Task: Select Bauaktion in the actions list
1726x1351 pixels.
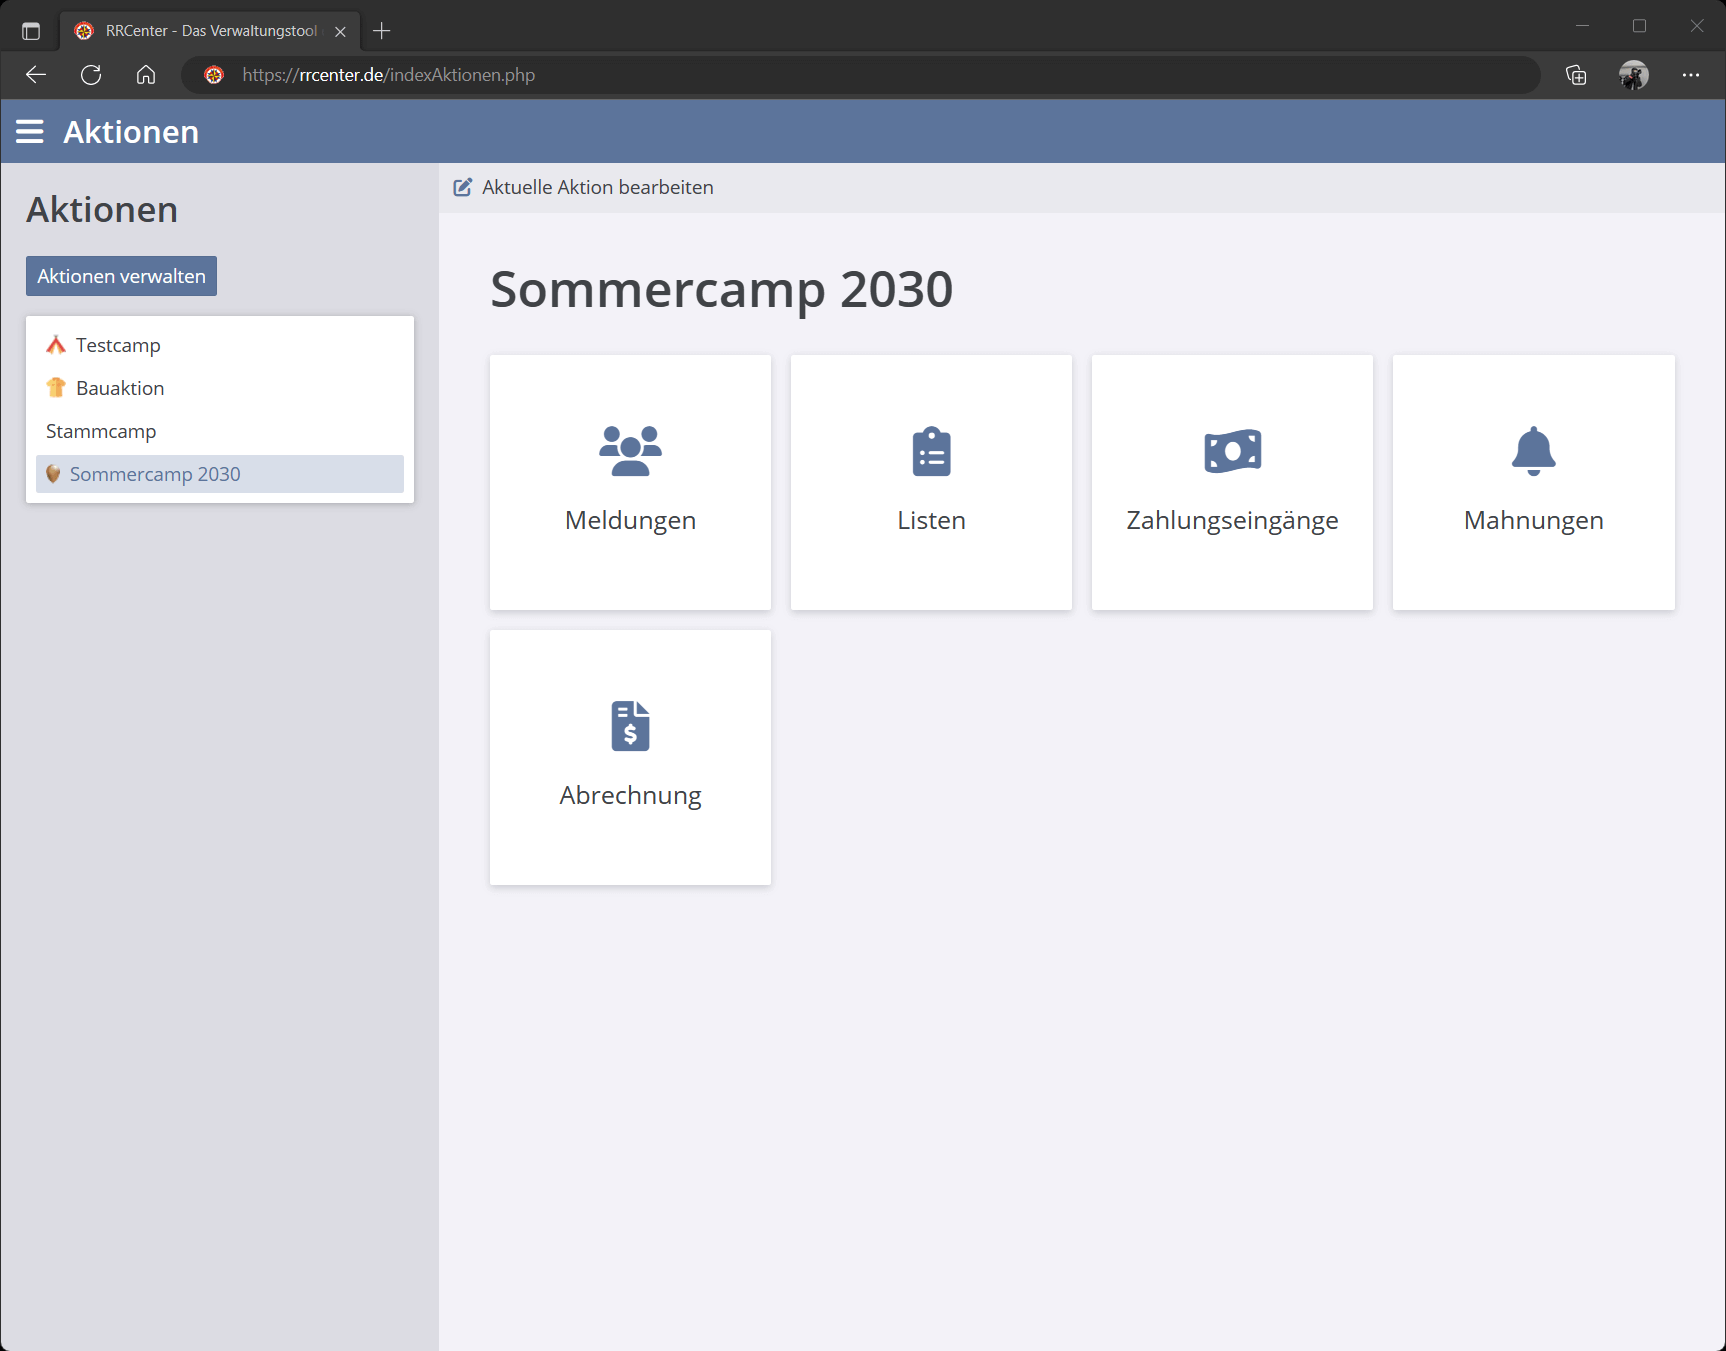Action: (120, 388)
